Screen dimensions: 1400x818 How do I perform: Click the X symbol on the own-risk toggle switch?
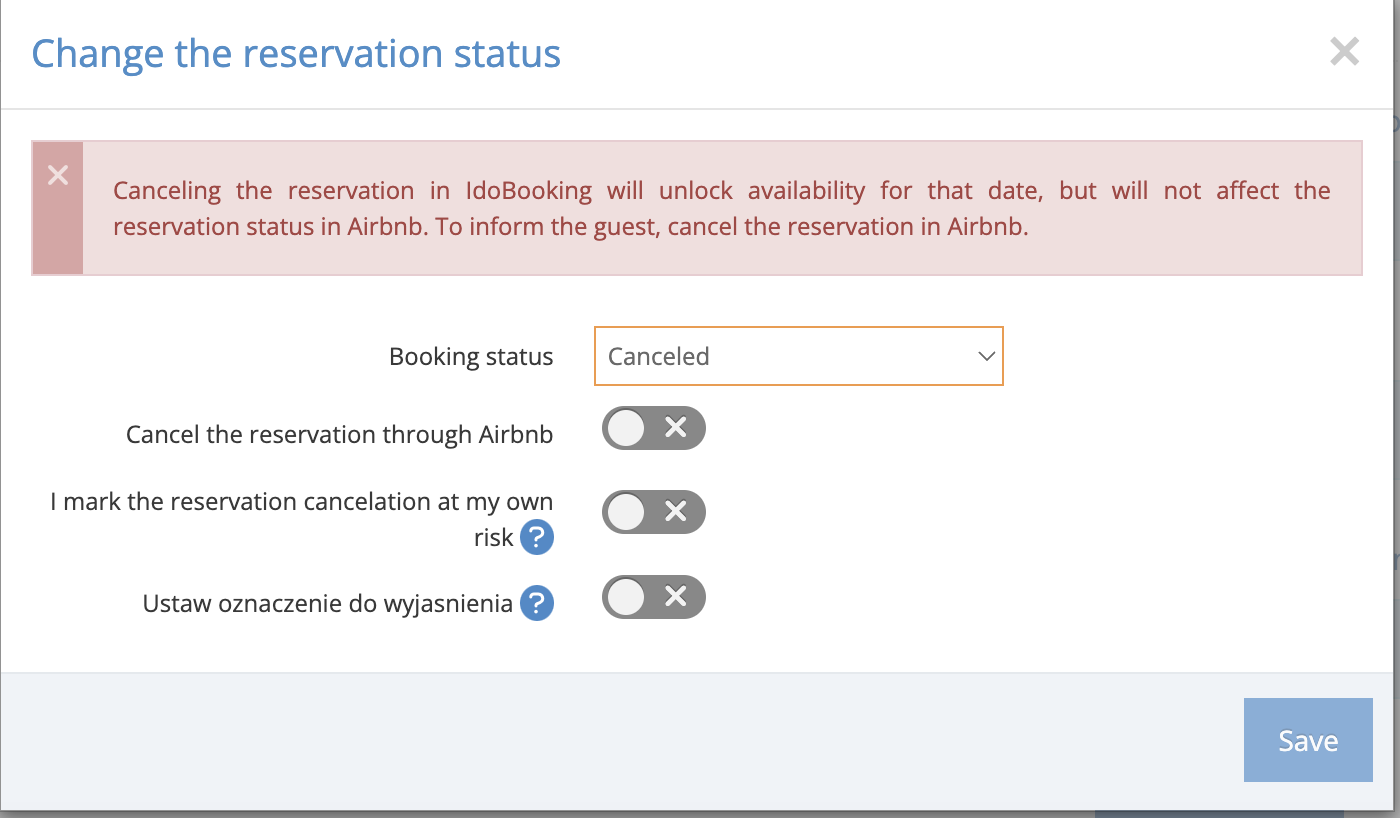(x=676, y=512)
